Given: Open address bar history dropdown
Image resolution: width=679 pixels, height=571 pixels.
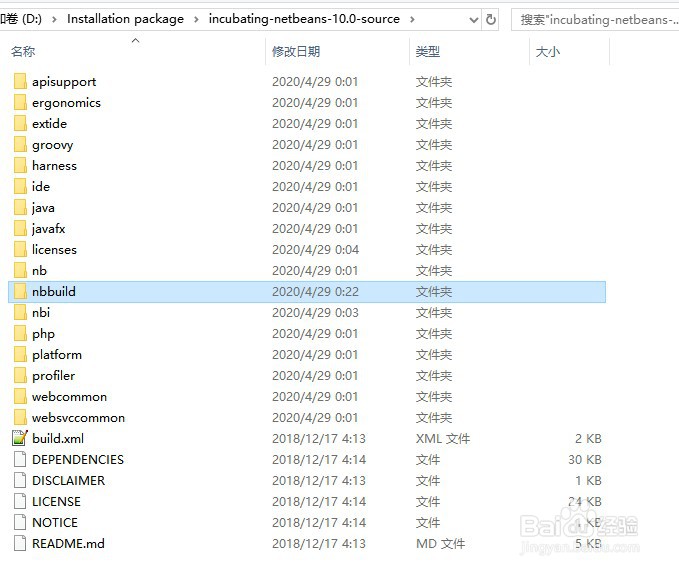Looking at the screenshot, I should point(474,20).
